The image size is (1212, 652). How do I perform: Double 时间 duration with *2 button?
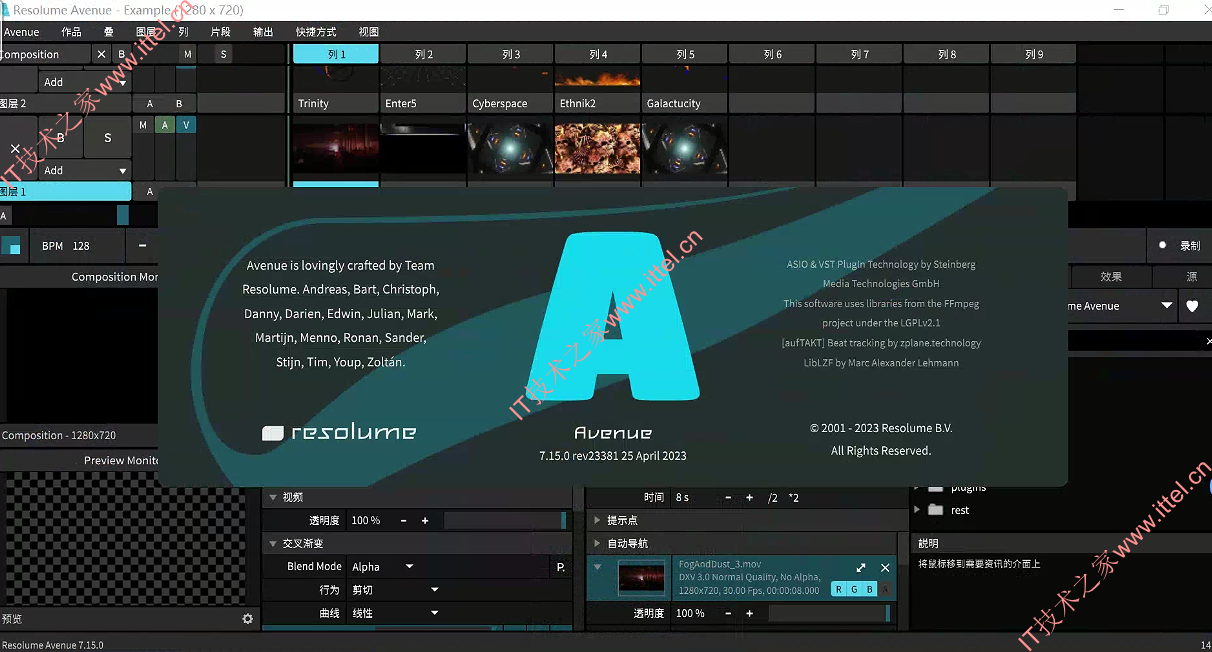pos(793,497)
